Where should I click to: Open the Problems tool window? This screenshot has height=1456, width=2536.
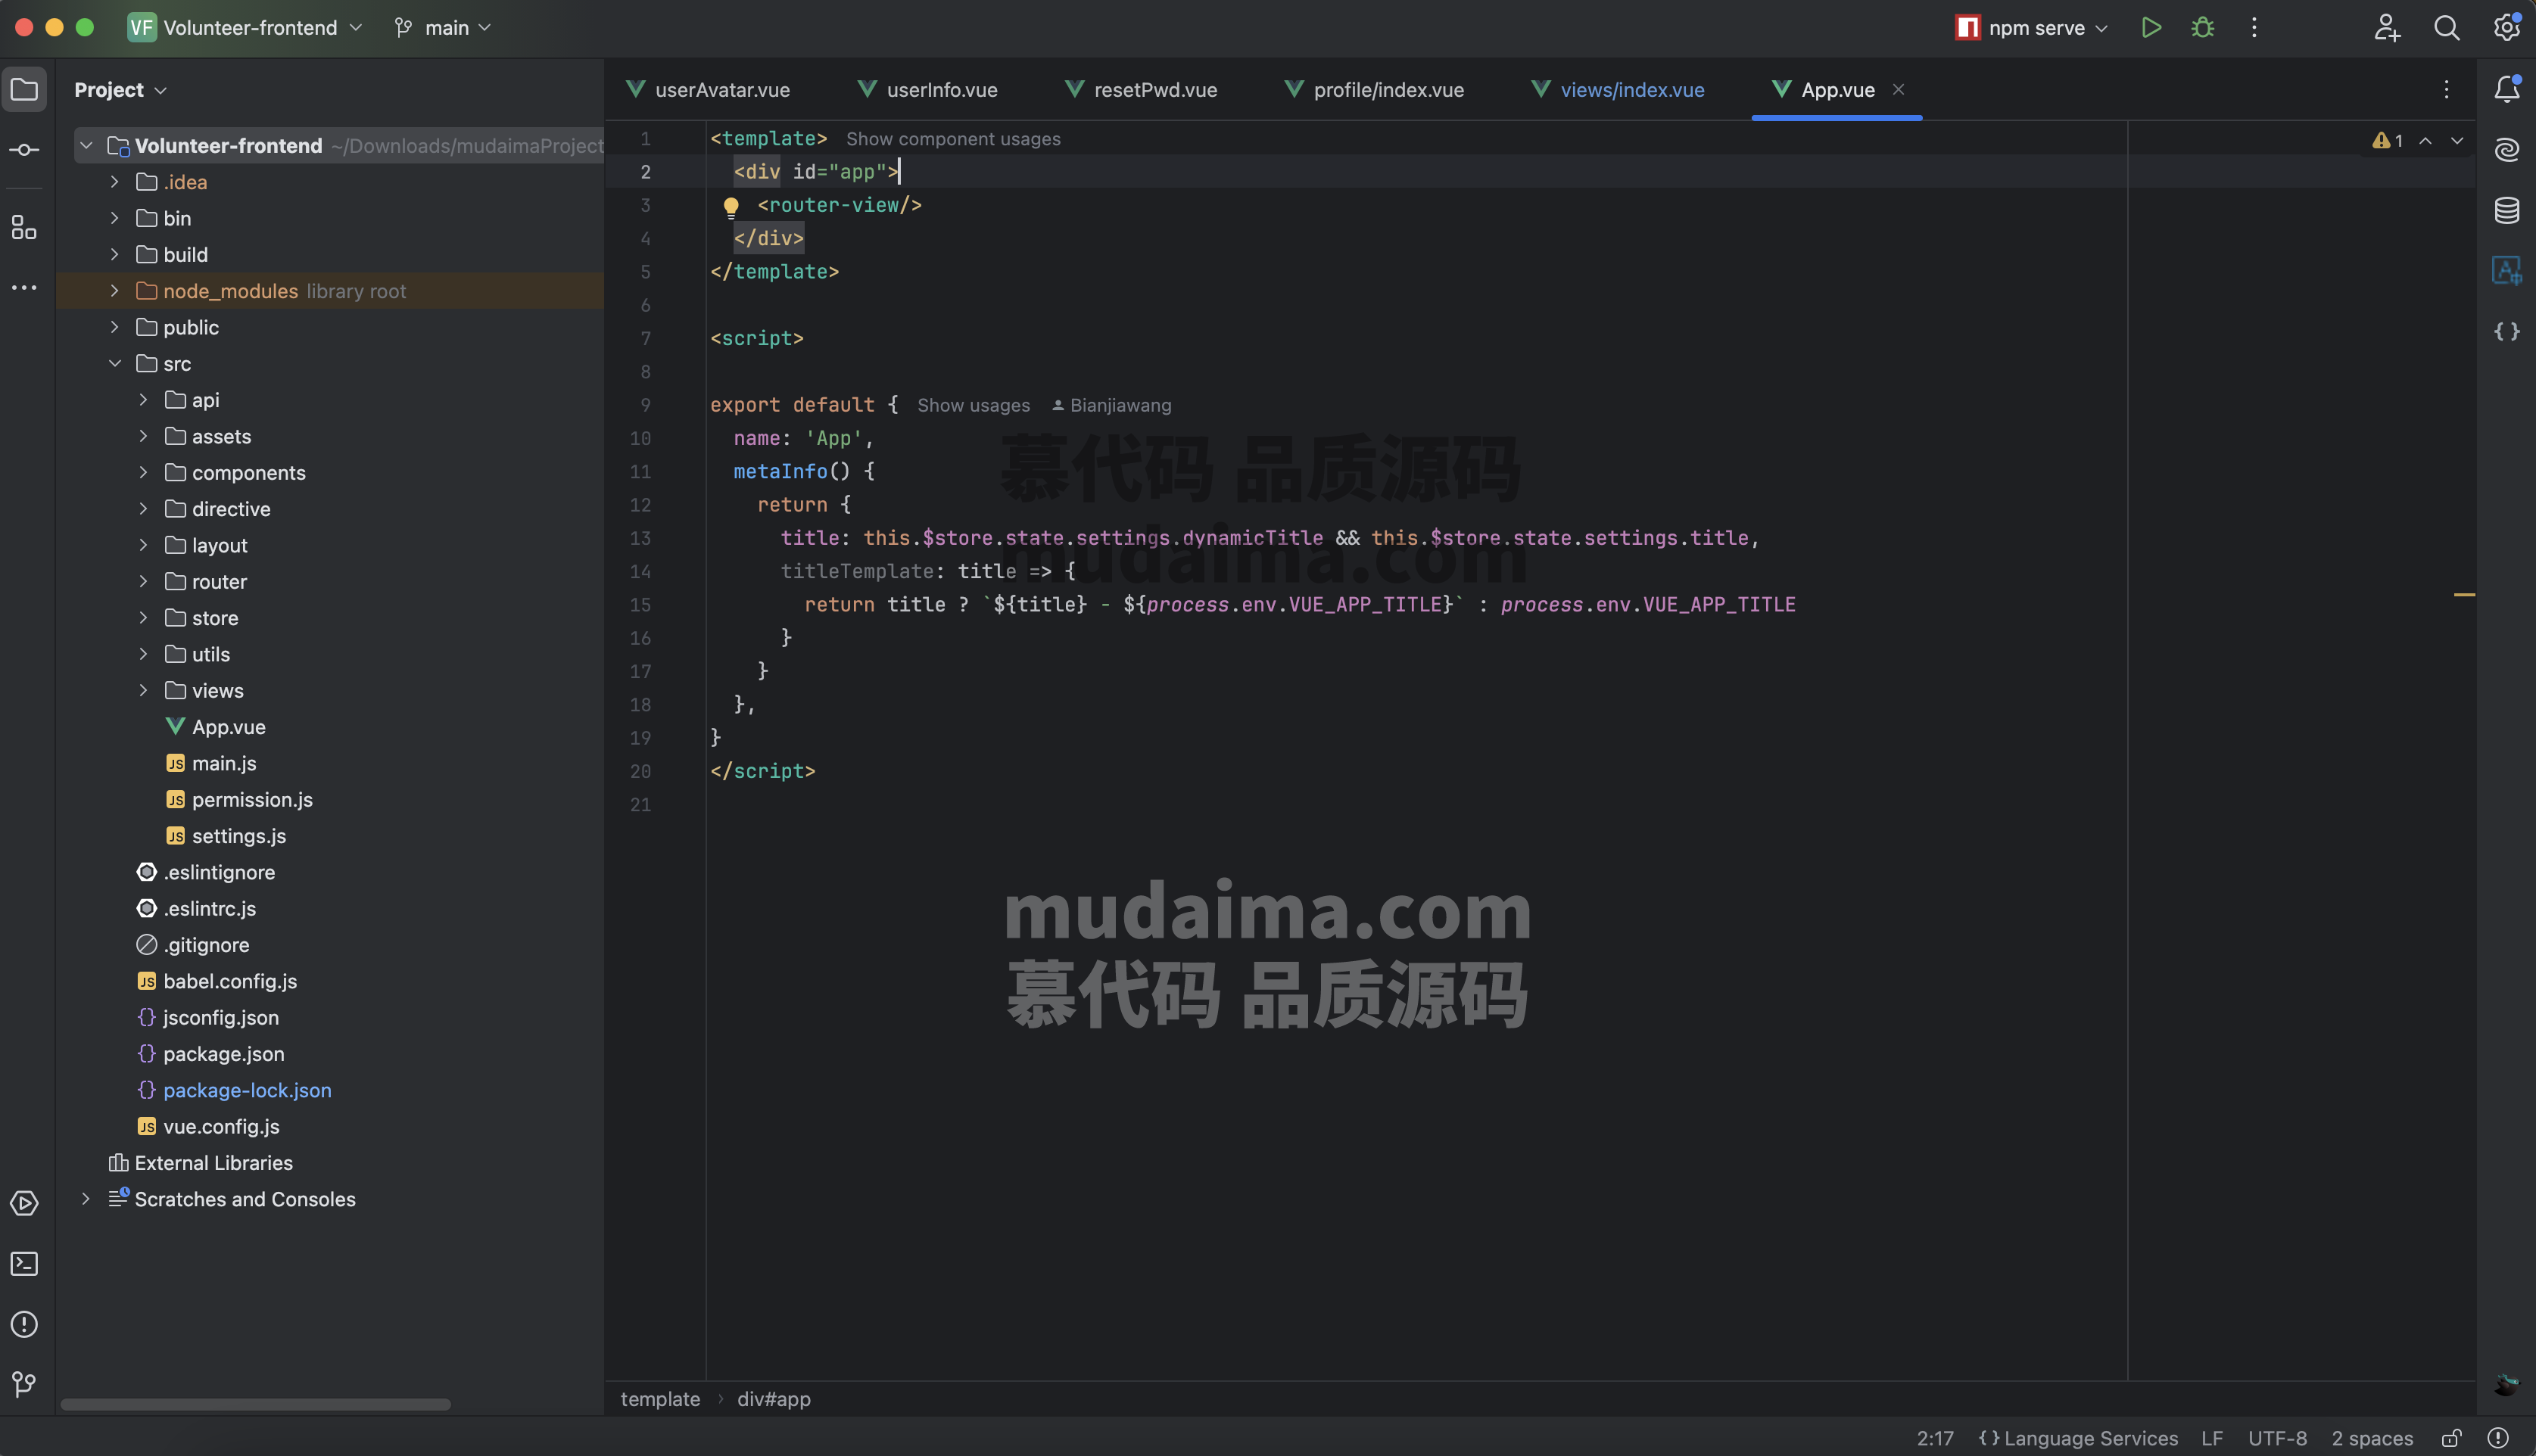[24, 1324]
